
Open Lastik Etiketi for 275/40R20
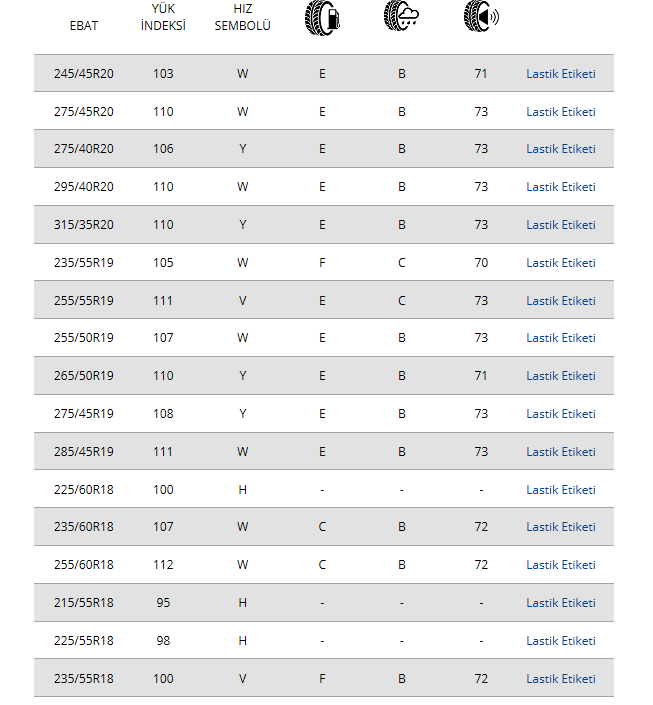tap(560, 149)
